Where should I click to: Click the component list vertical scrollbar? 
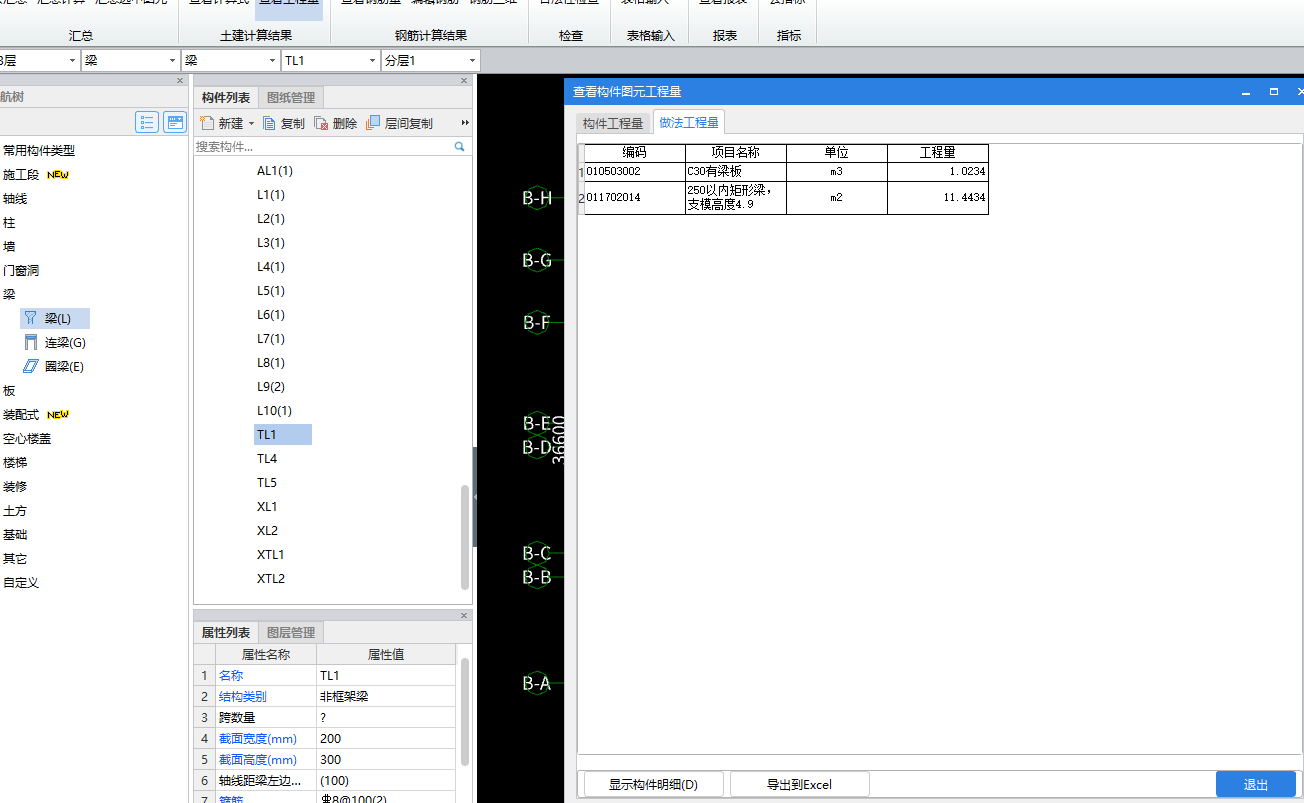coord(464,536)
